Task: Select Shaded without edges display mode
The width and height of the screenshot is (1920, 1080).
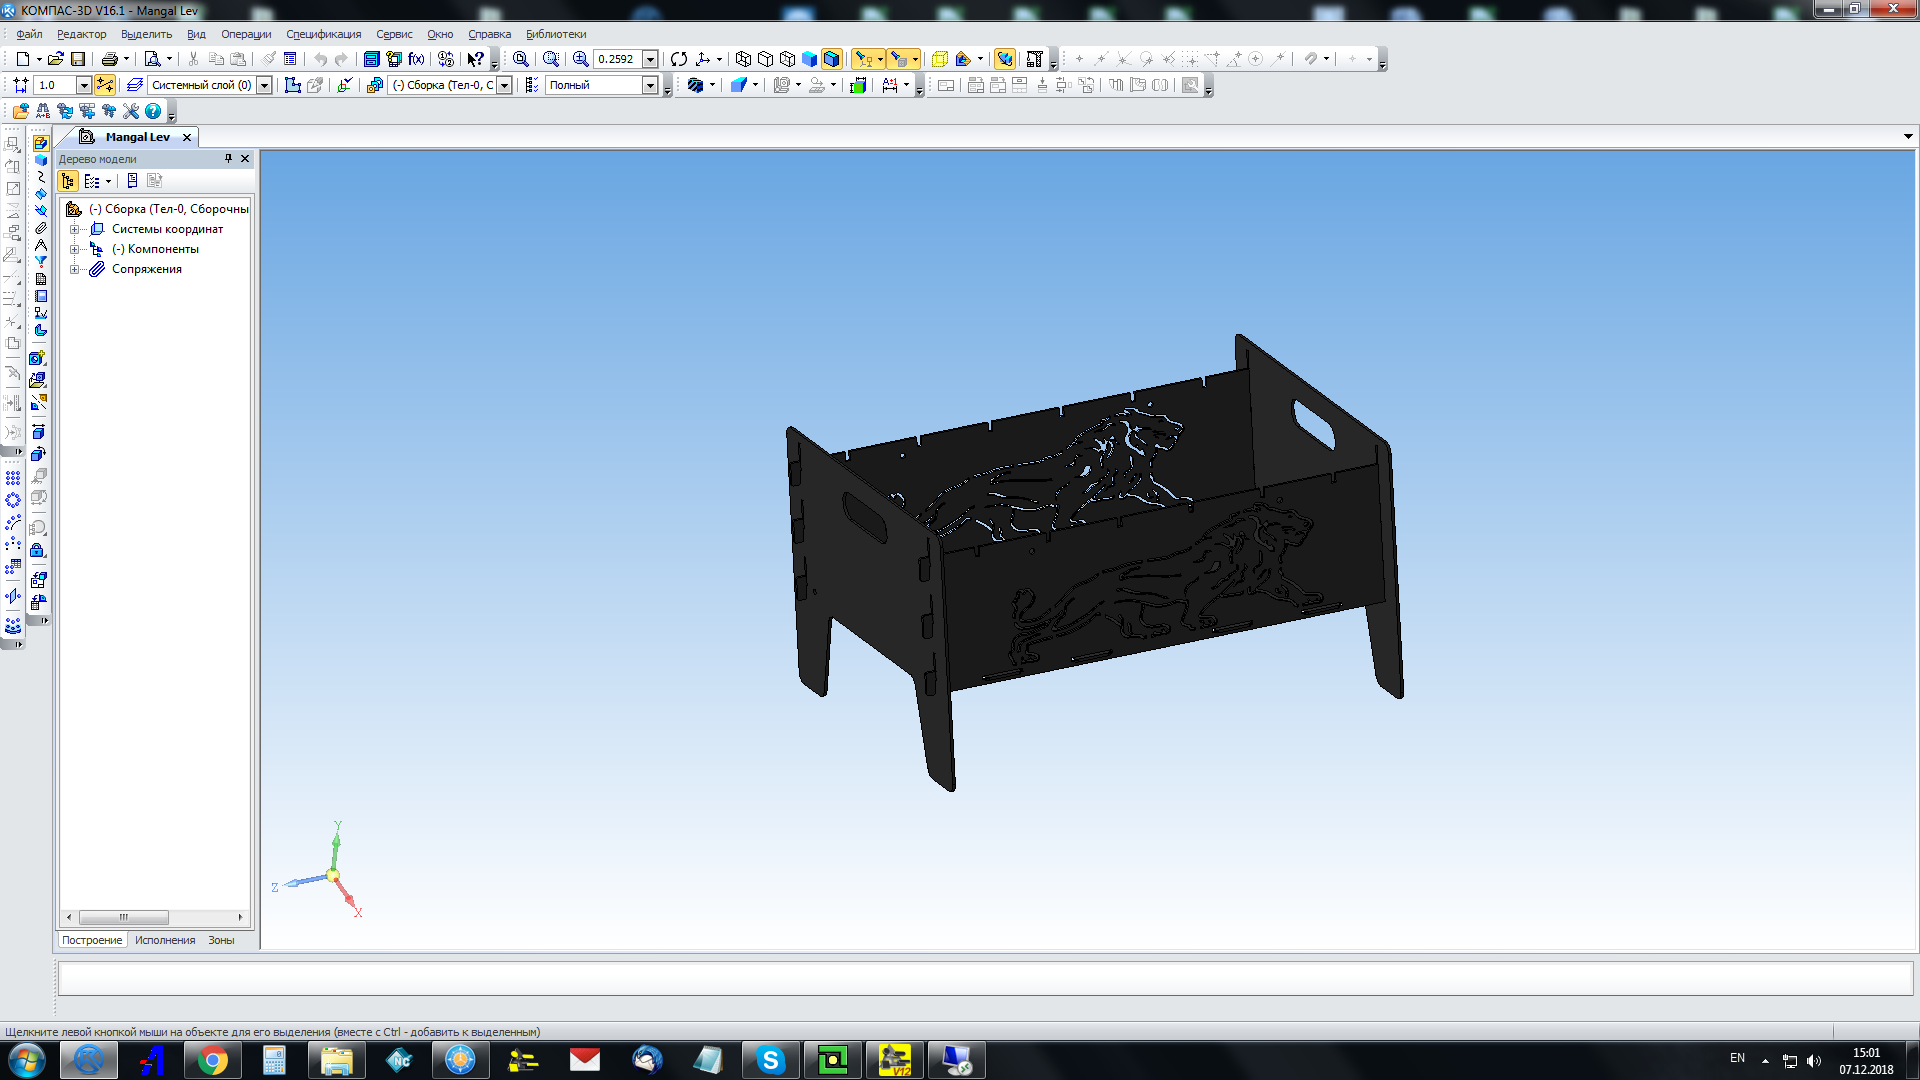Action: [809, 59]
